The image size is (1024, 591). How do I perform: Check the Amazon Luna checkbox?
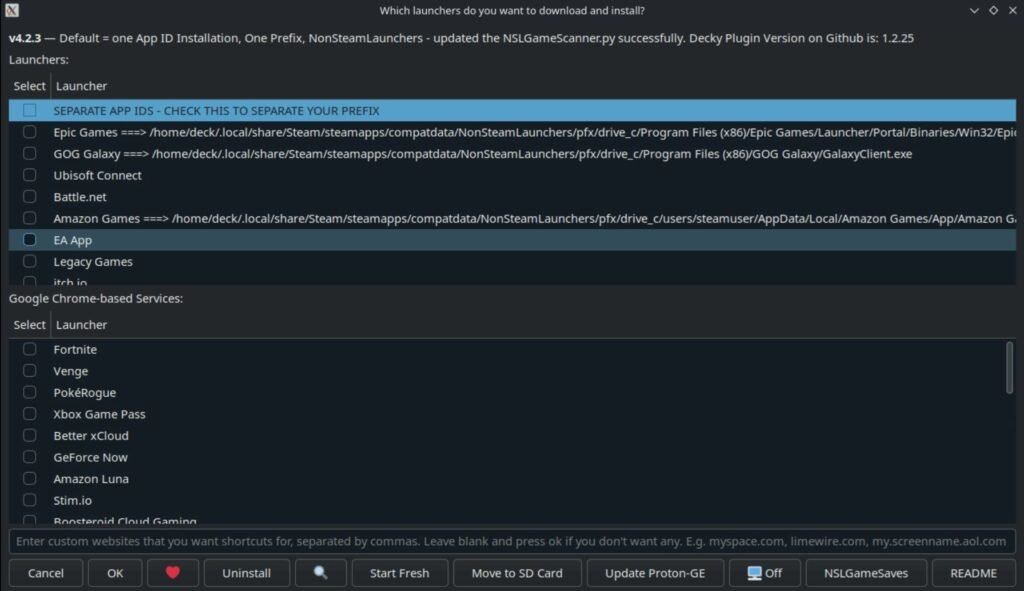point(29,479)
